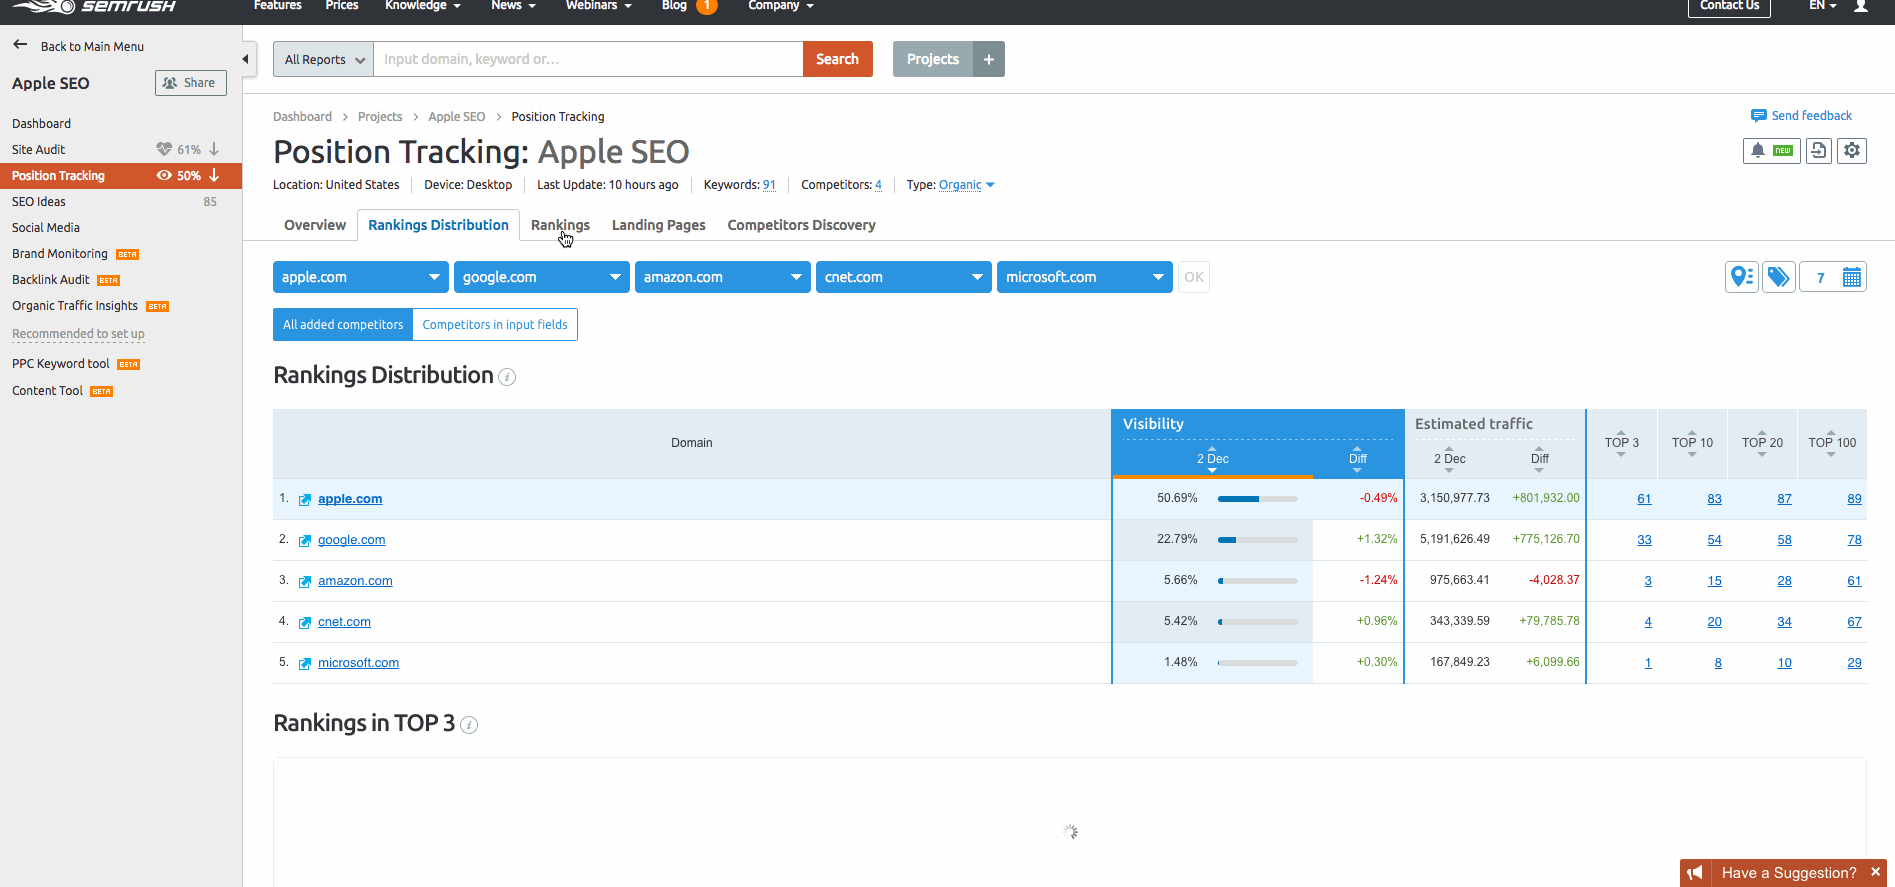Open cnet.com external link icon

[x=305, y=623]
